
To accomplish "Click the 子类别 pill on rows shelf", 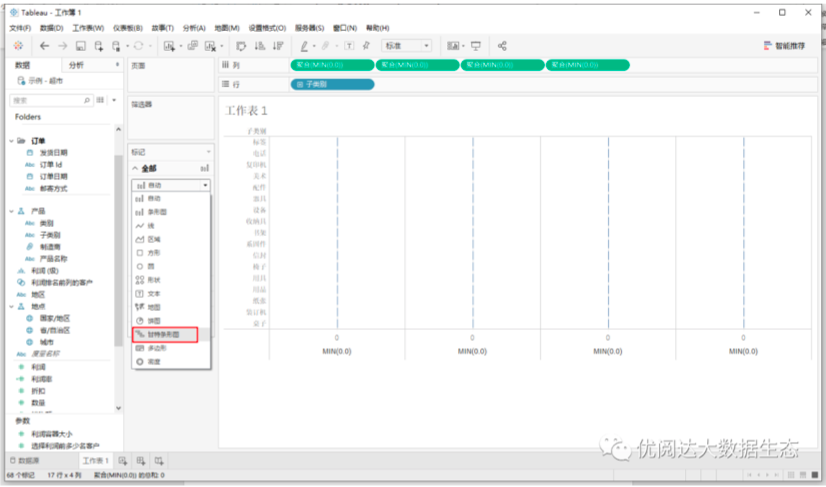I will click(x=332, y=84).
